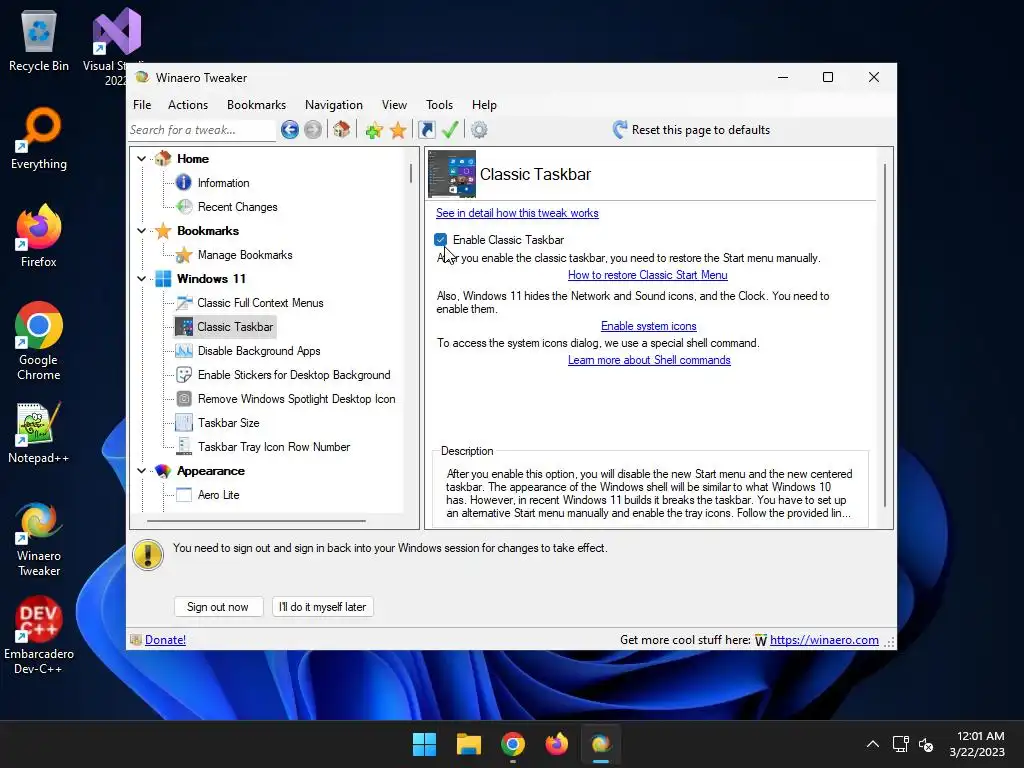Click the Search for a tweak field

coord(201,130)
